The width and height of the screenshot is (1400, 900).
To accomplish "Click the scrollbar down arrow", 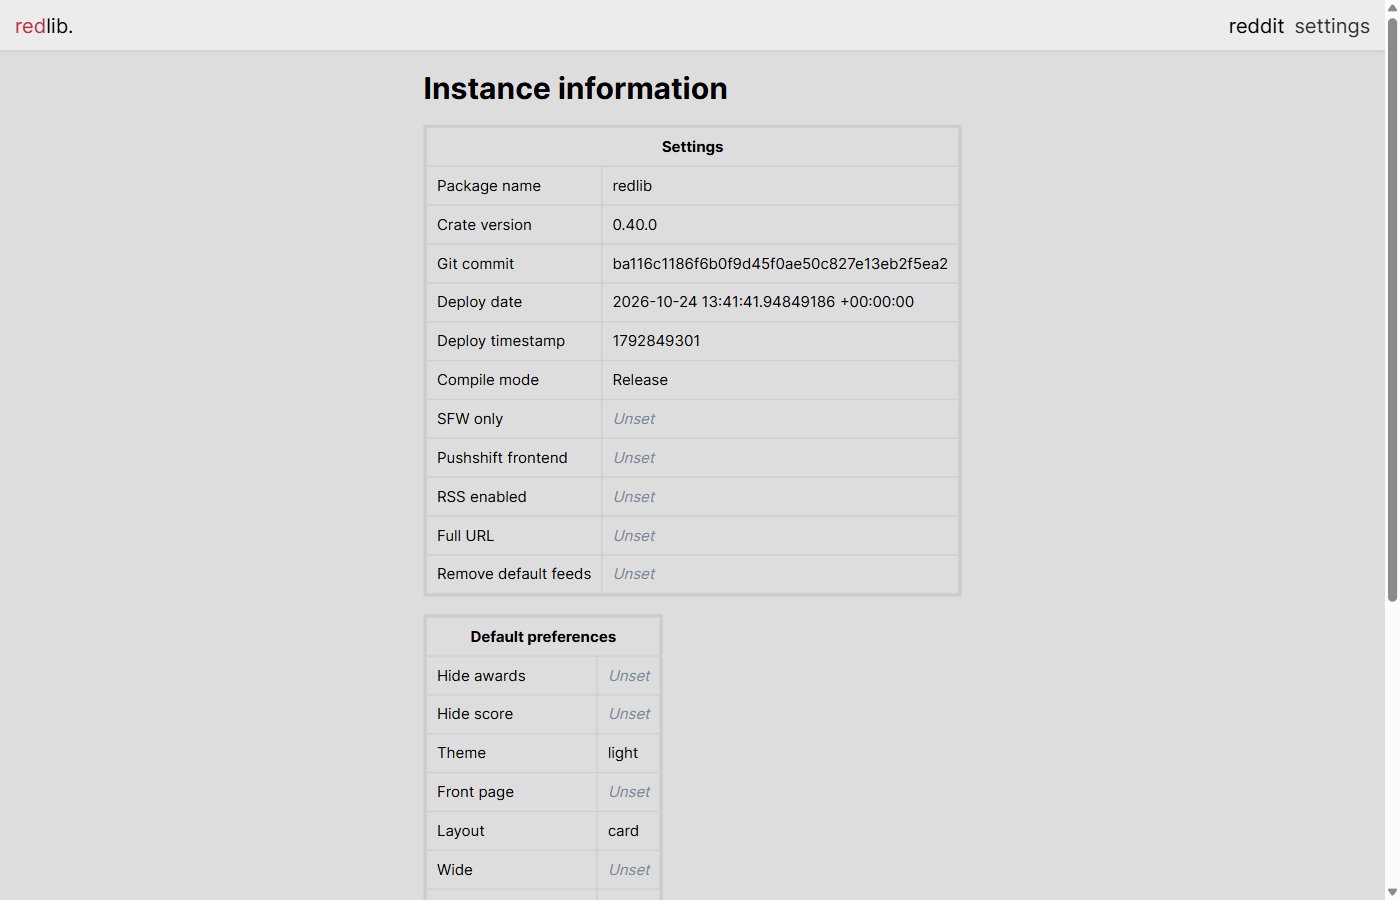I will [1392, 892].
